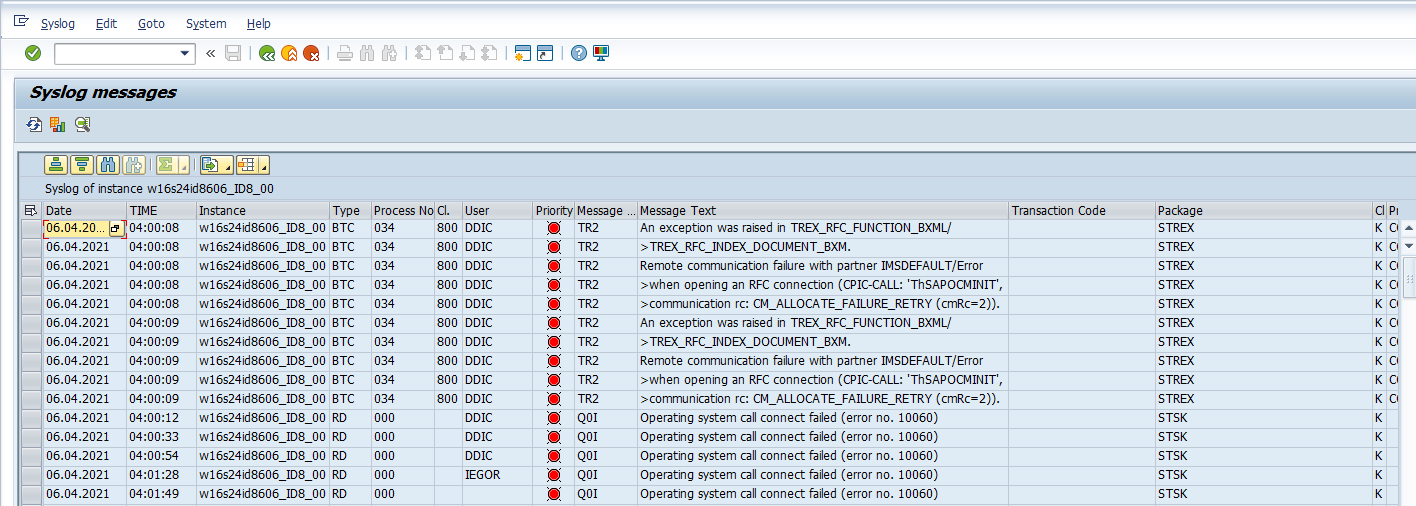The height and width of the screenshot is (506, 1416).
Task: Click the select-all icon left of Date header
Action: 31,211
